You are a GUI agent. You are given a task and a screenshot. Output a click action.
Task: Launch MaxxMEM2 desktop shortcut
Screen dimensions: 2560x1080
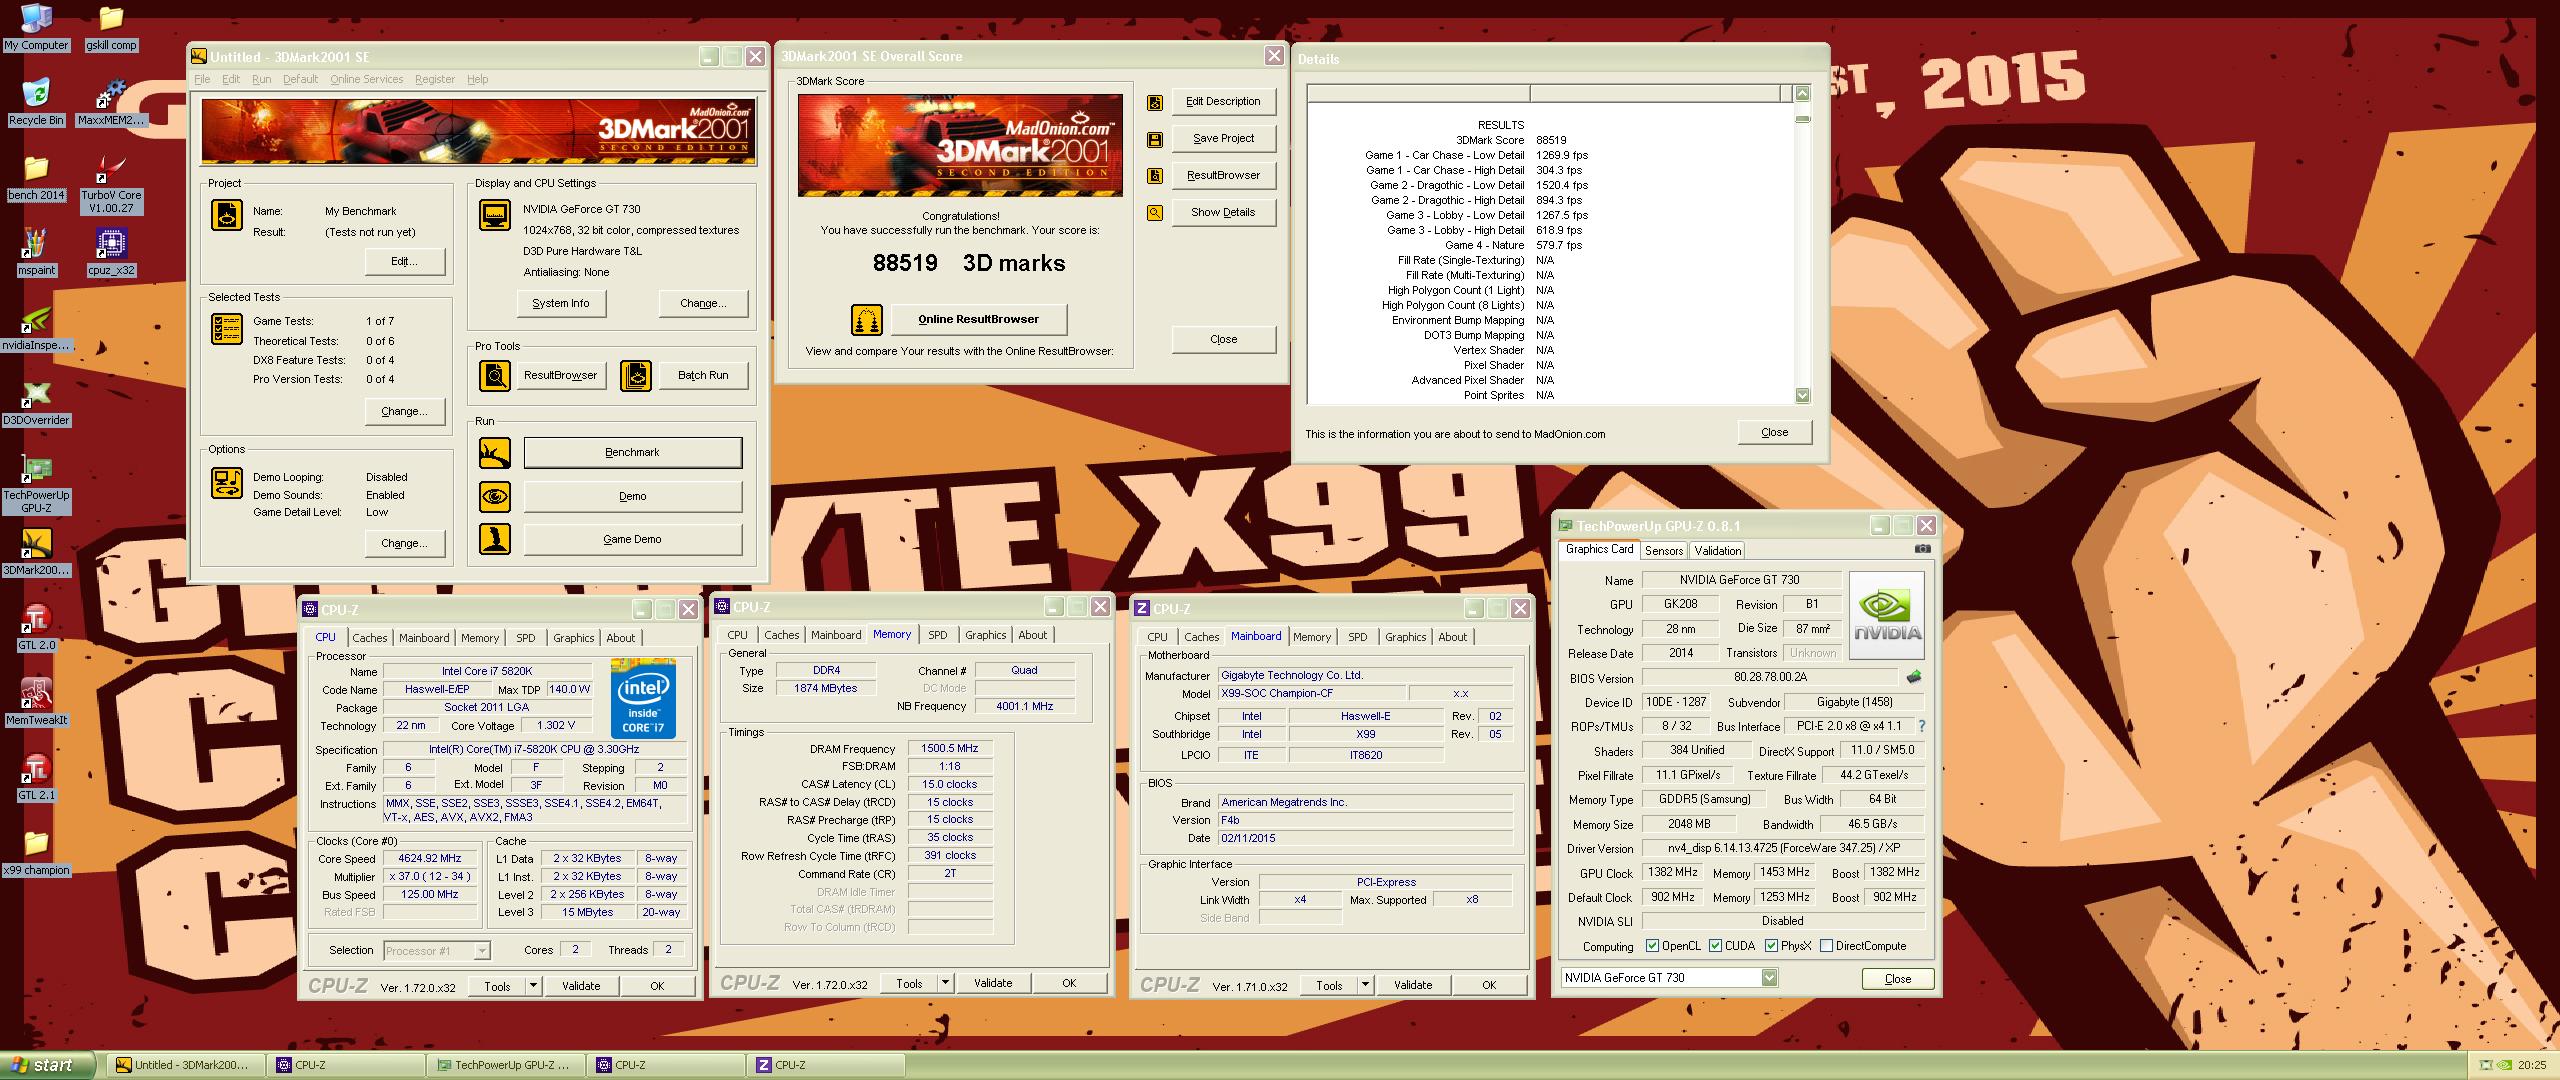[111, 102]
